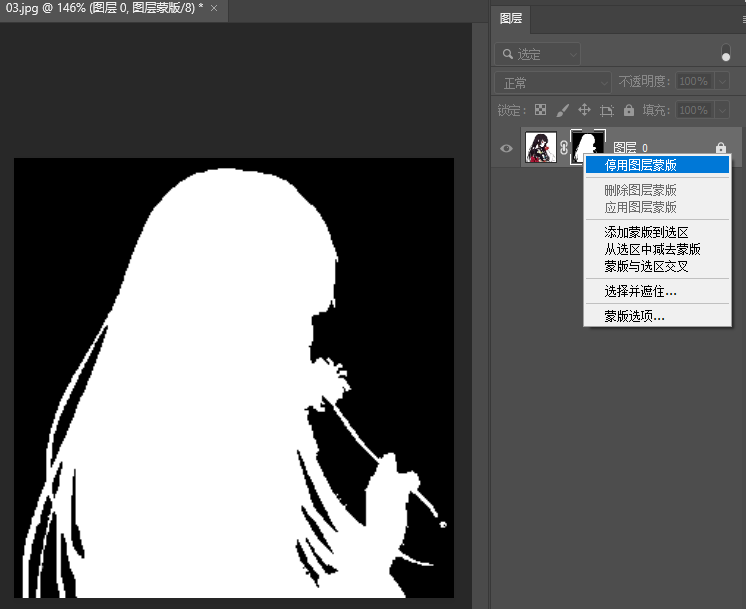Click the 03.jpg document tab
The width and height of the screenshot is (746, 609).
click(104, 8)
